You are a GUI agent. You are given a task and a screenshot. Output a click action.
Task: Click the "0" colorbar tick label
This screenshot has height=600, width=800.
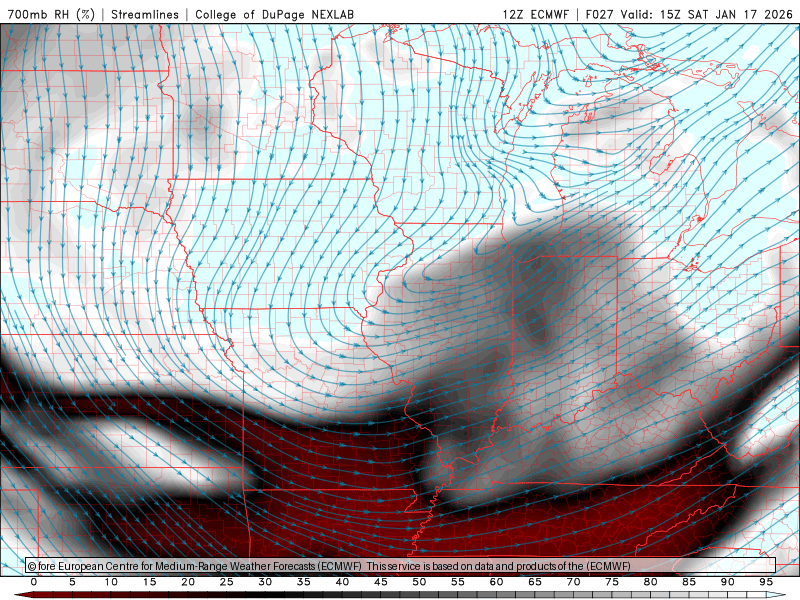[x=34, y=582]
